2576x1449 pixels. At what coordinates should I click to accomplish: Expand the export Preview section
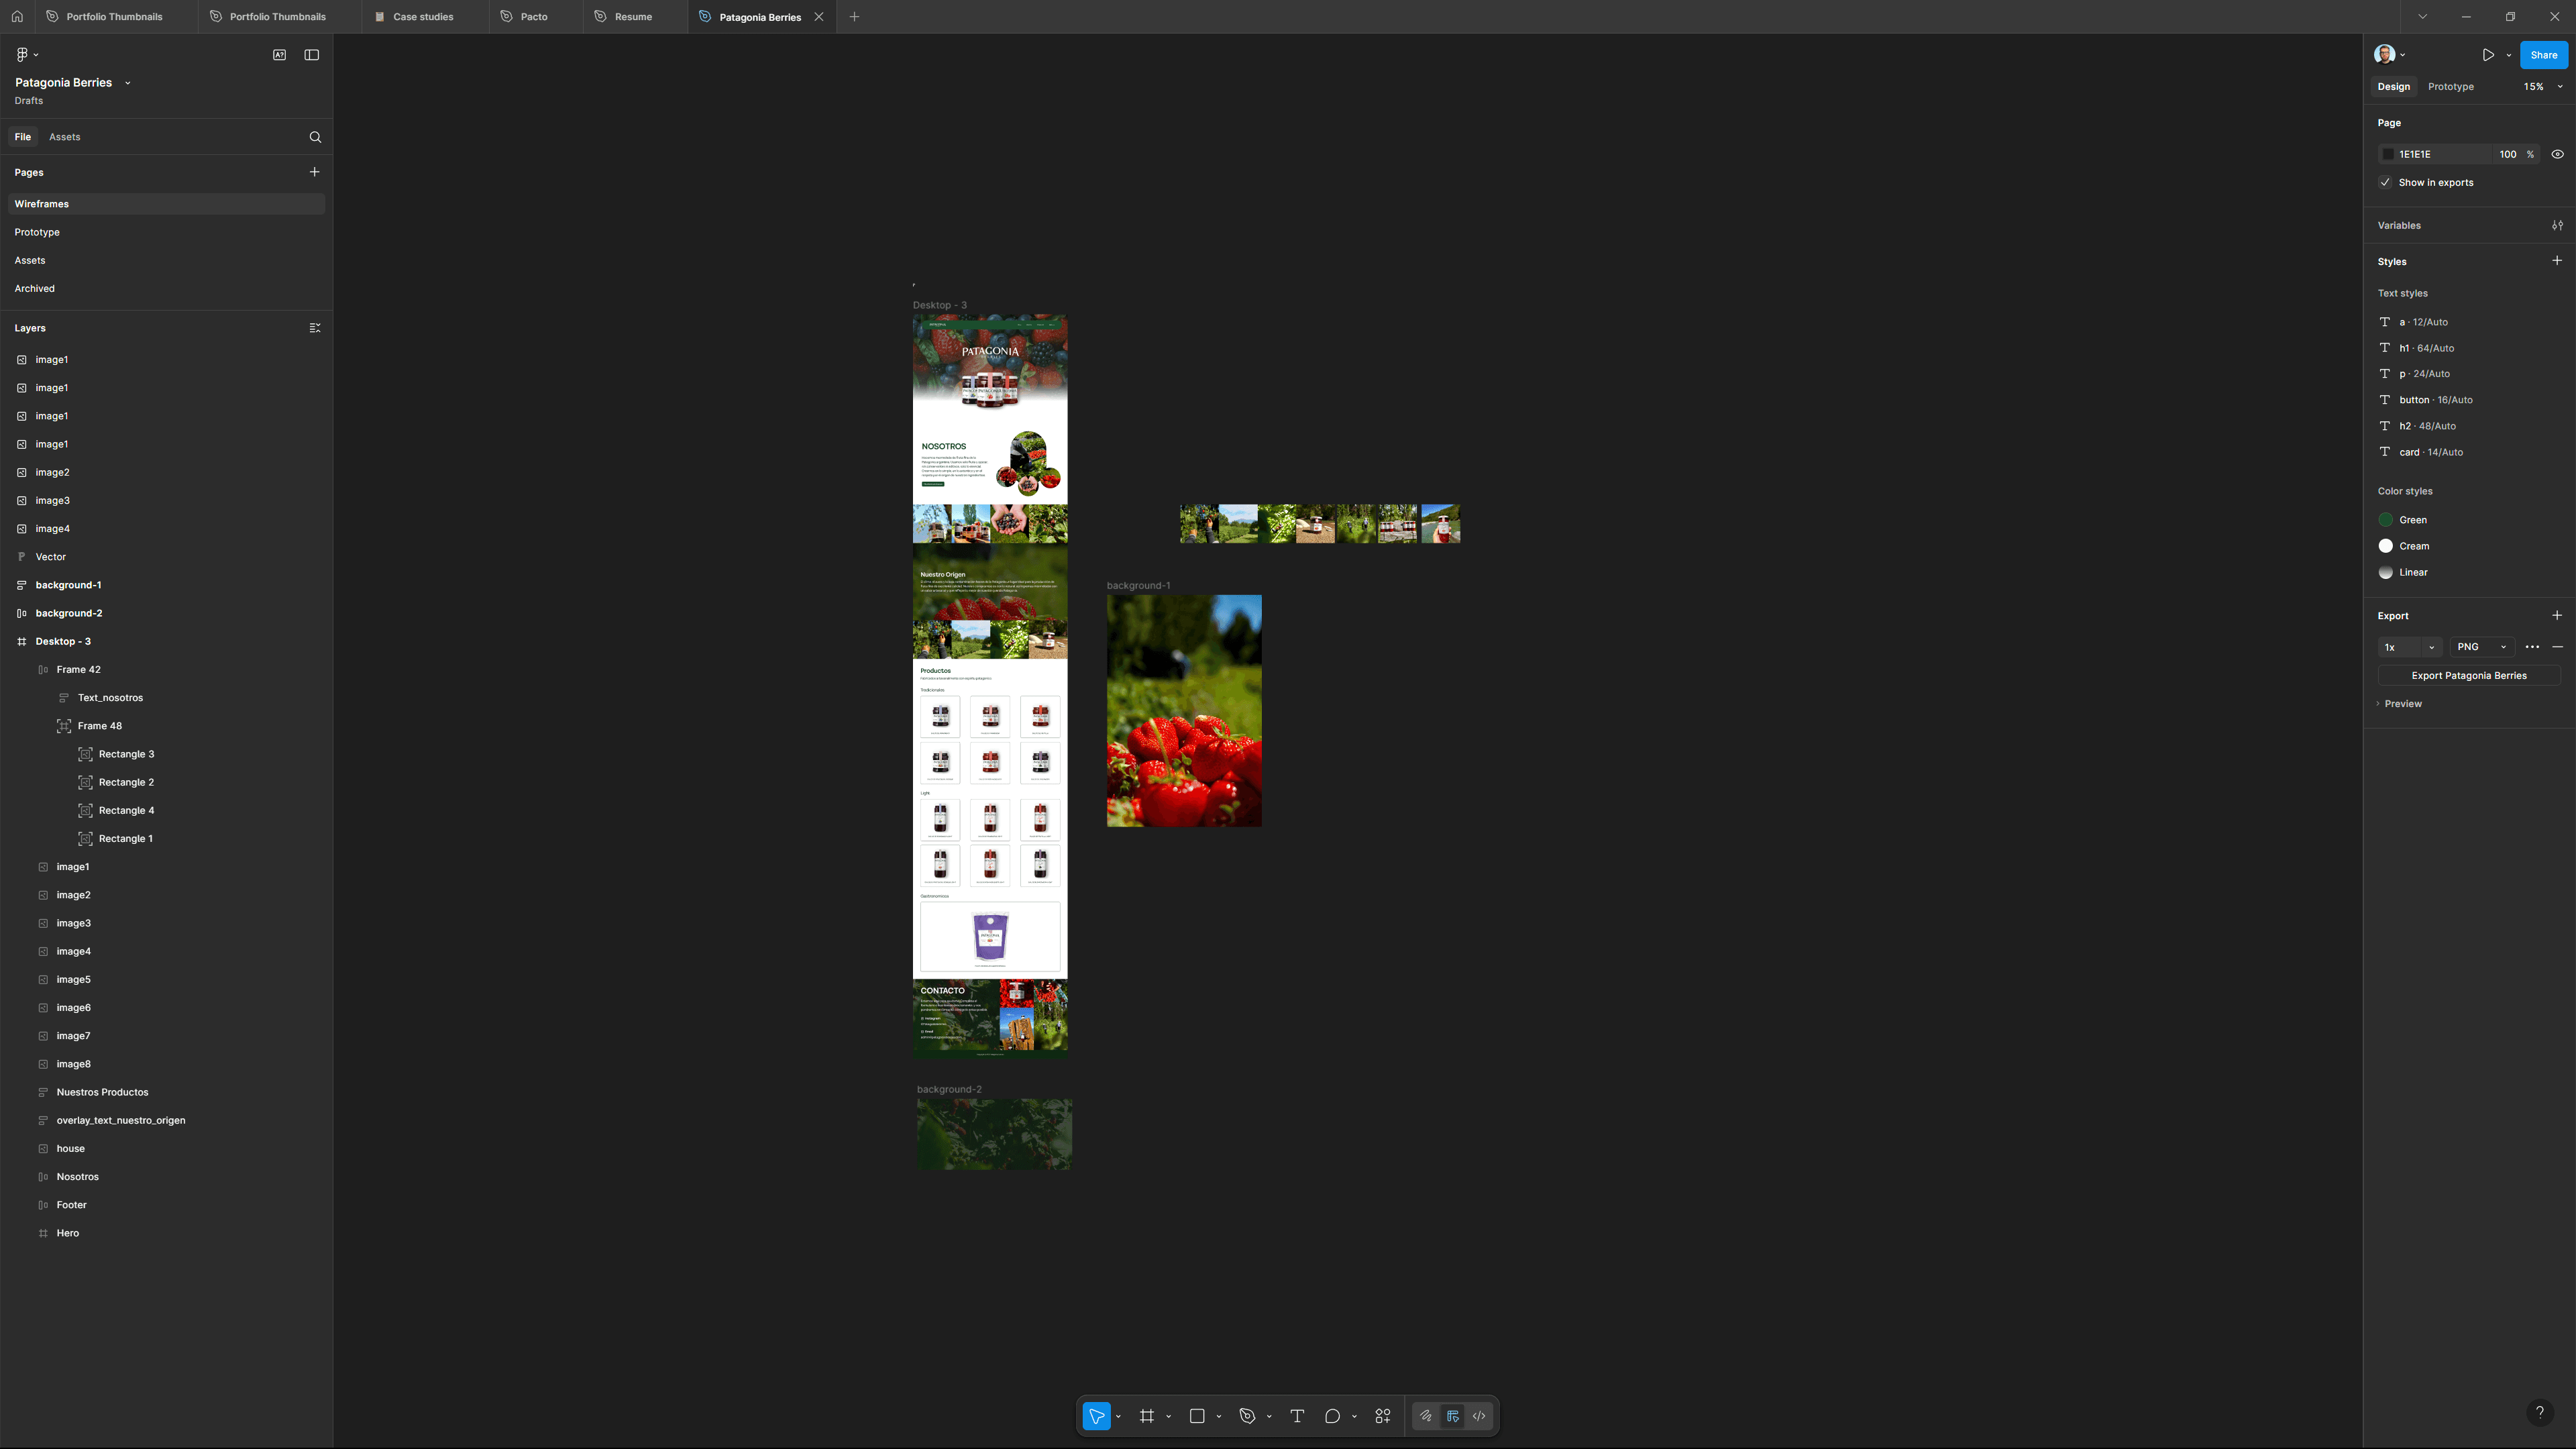pyautogui.click(x=2402, y=704)
